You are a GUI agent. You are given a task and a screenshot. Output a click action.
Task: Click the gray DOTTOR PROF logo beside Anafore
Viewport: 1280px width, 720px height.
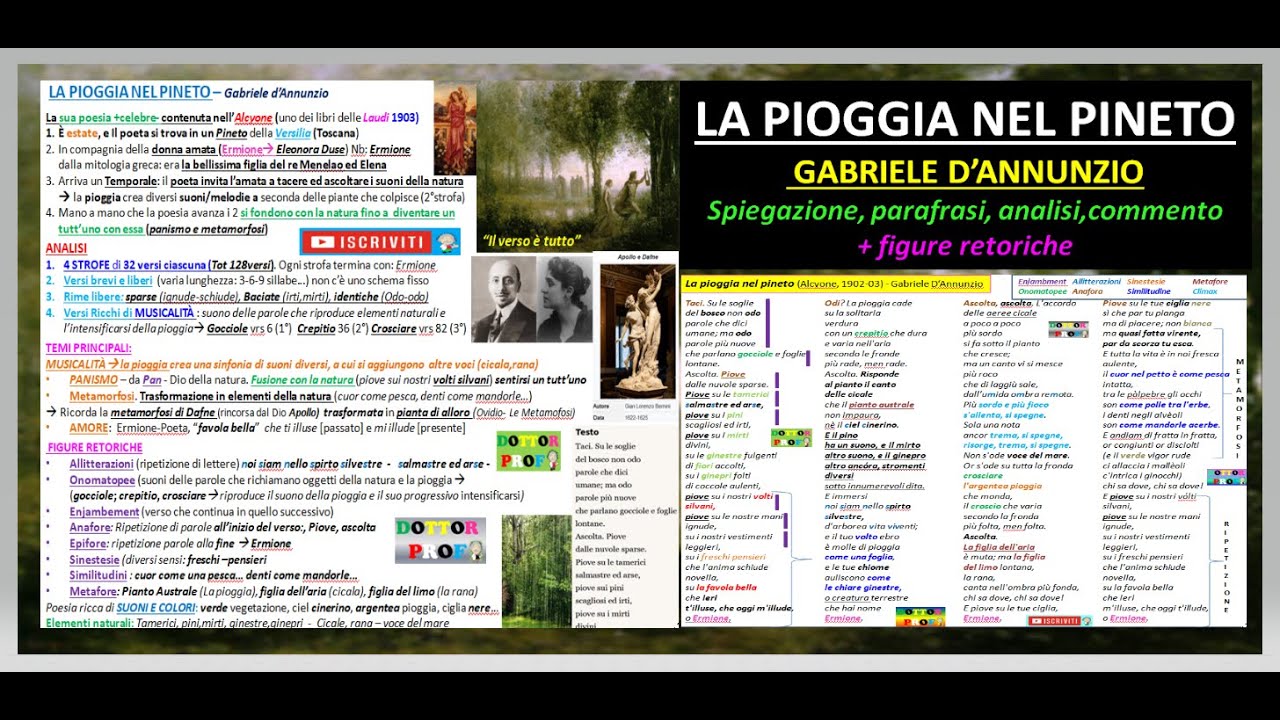440,539
